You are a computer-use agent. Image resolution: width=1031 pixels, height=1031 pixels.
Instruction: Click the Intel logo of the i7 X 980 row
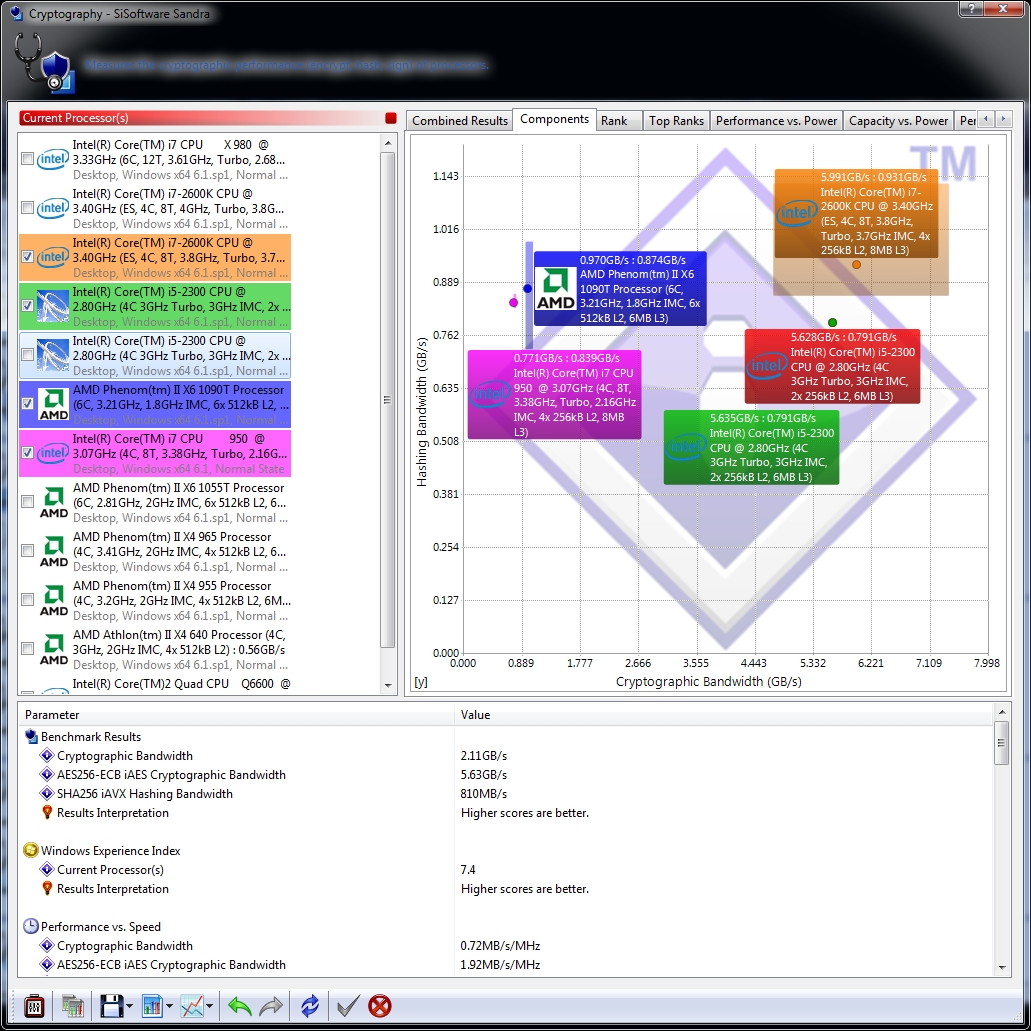tap(53, 159)
